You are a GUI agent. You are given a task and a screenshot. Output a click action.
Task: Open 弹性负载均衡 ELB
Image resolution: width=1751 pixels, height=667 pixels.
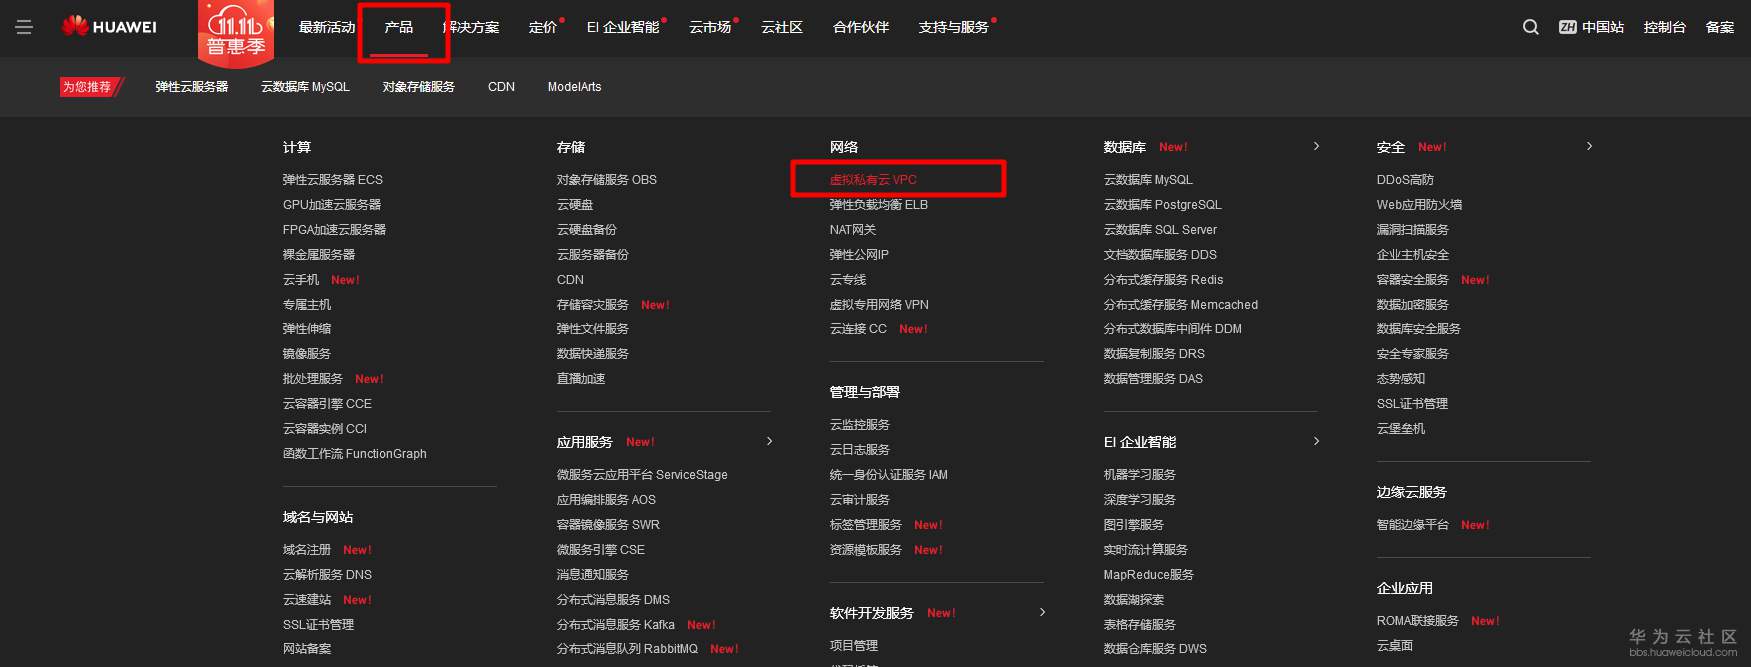coord(879,205)
